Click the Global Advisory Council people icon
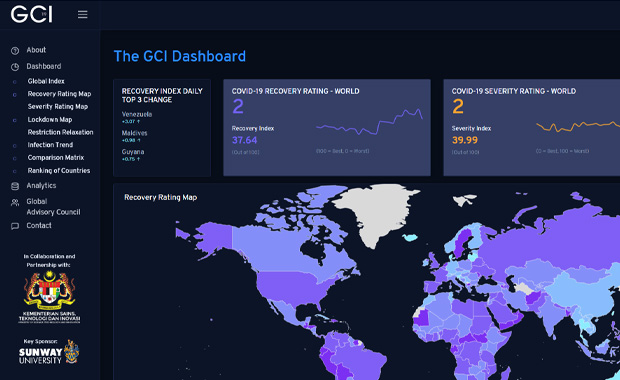 tap(15, 202)
